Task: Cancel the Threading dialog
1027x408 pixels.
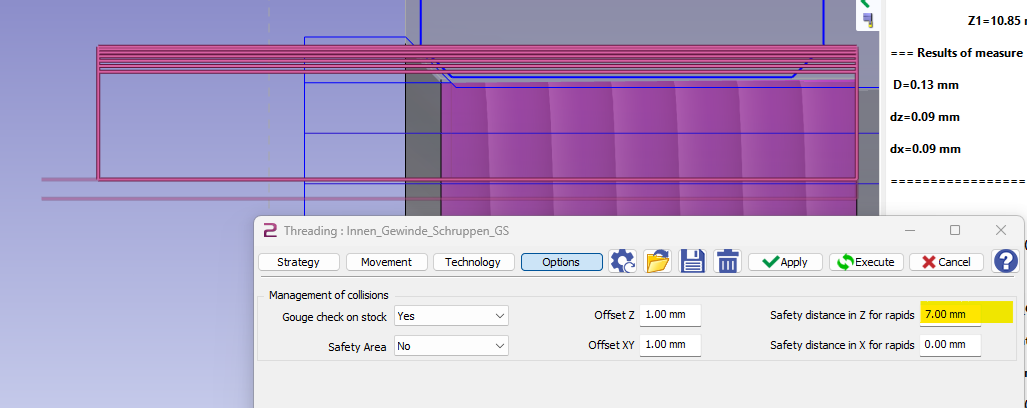Action: [947, 262]
